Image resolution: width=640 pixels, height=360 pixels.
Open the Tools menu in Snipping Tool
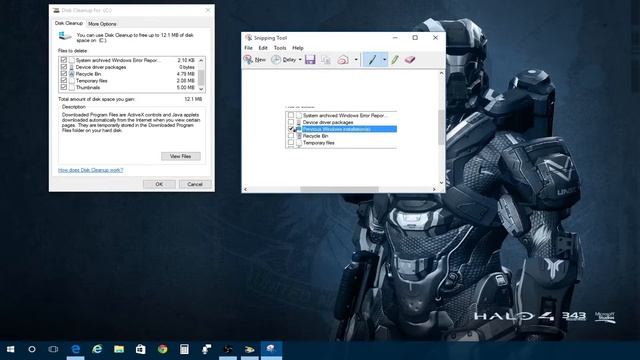280,48
